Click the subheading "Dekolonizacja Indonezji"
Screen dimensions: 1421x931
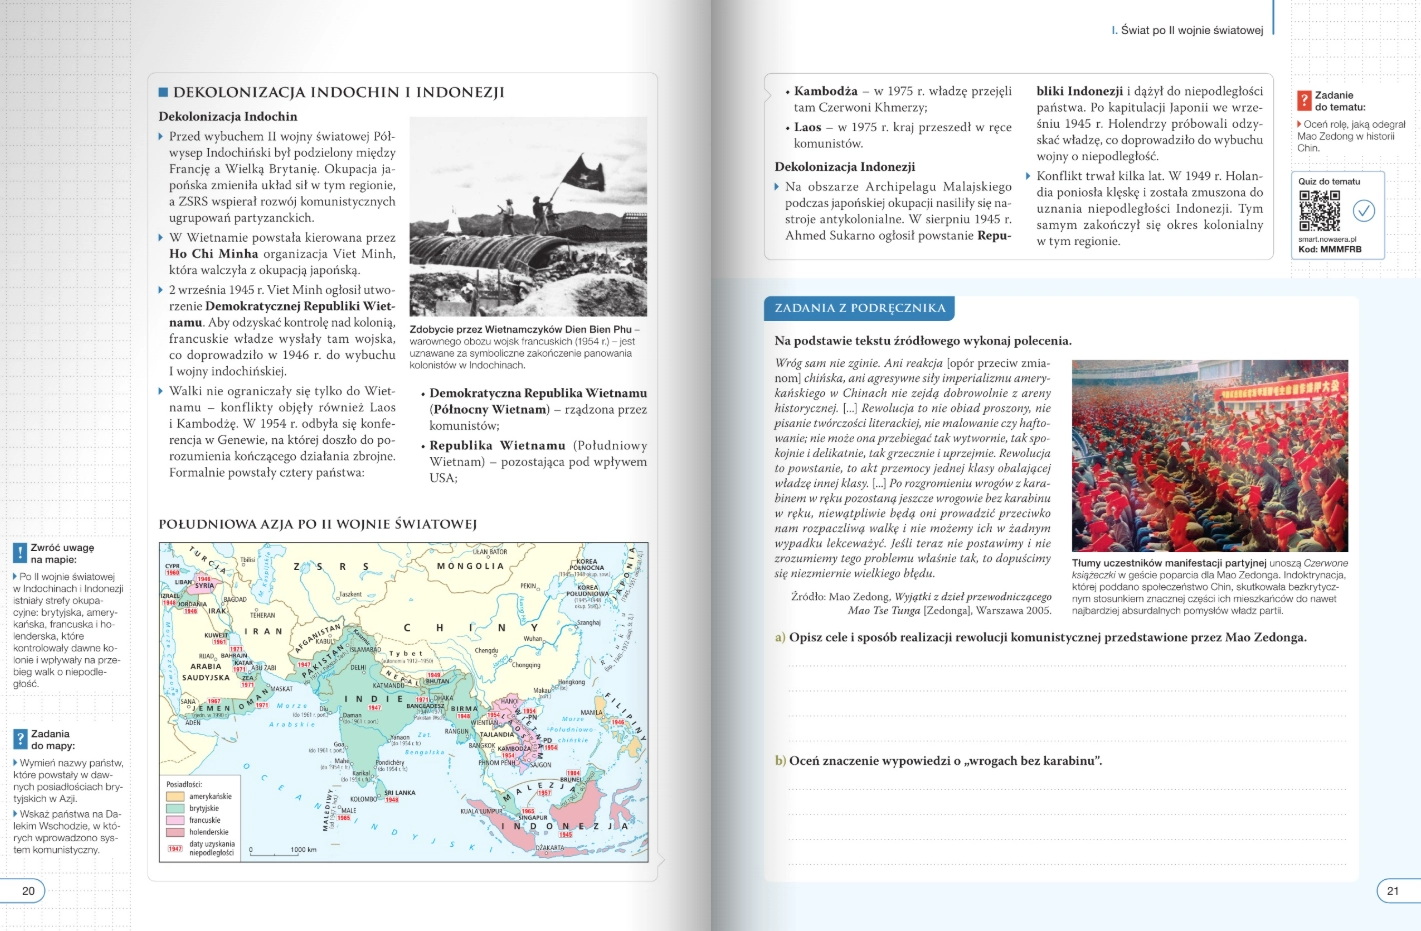(x=845, y=167)
